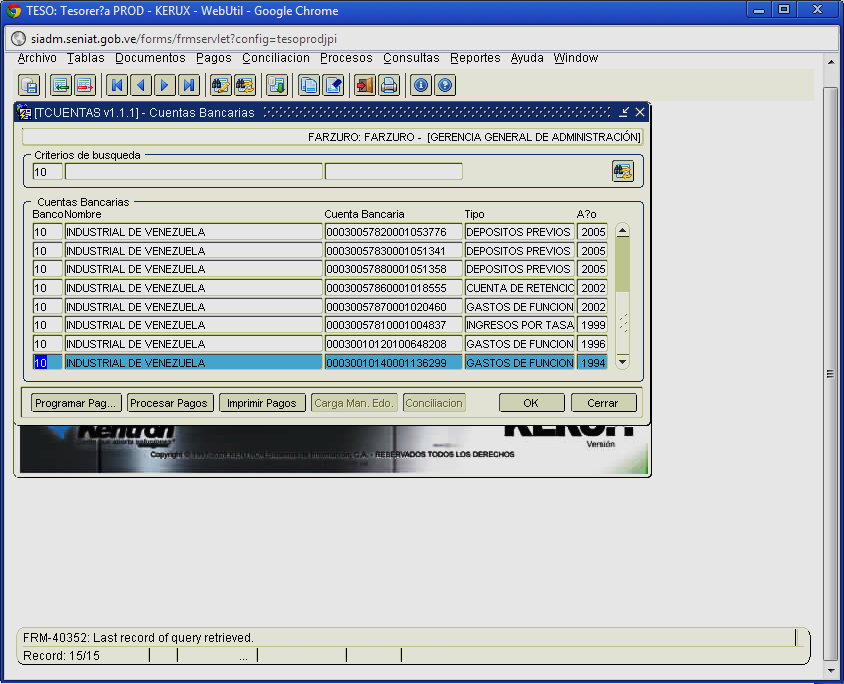Open the Documentos menu
The image size is (844, 684).
pos(150,58)
